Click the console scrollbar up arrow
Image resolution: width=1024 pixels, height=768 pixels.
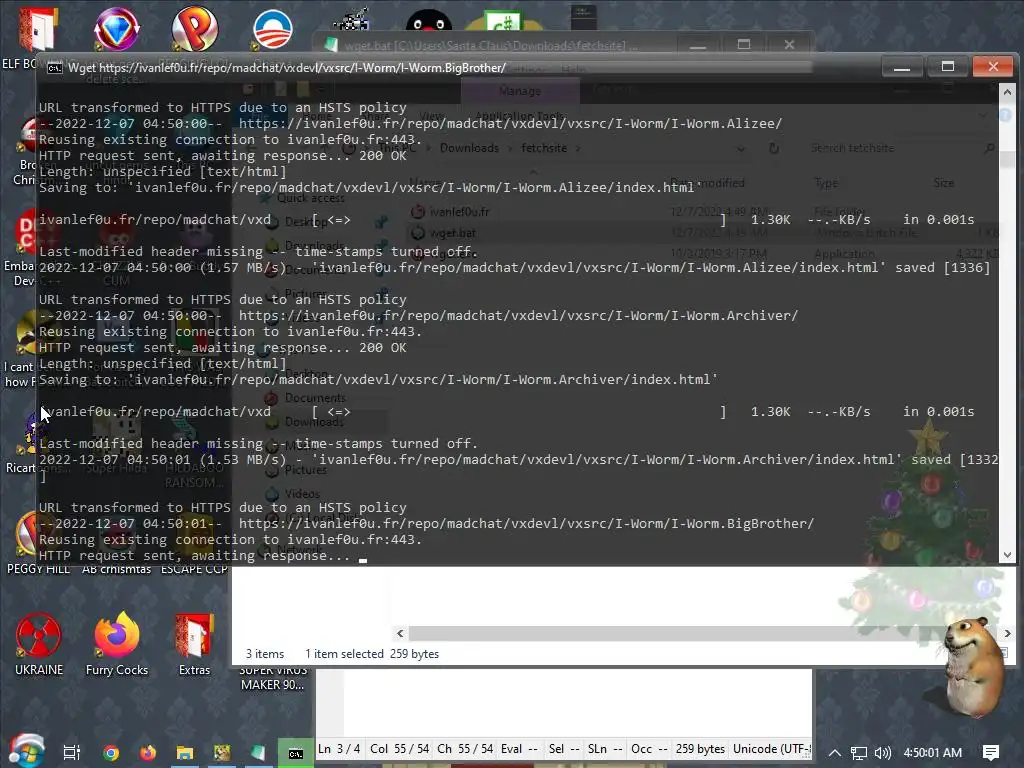click(1007, 92)
